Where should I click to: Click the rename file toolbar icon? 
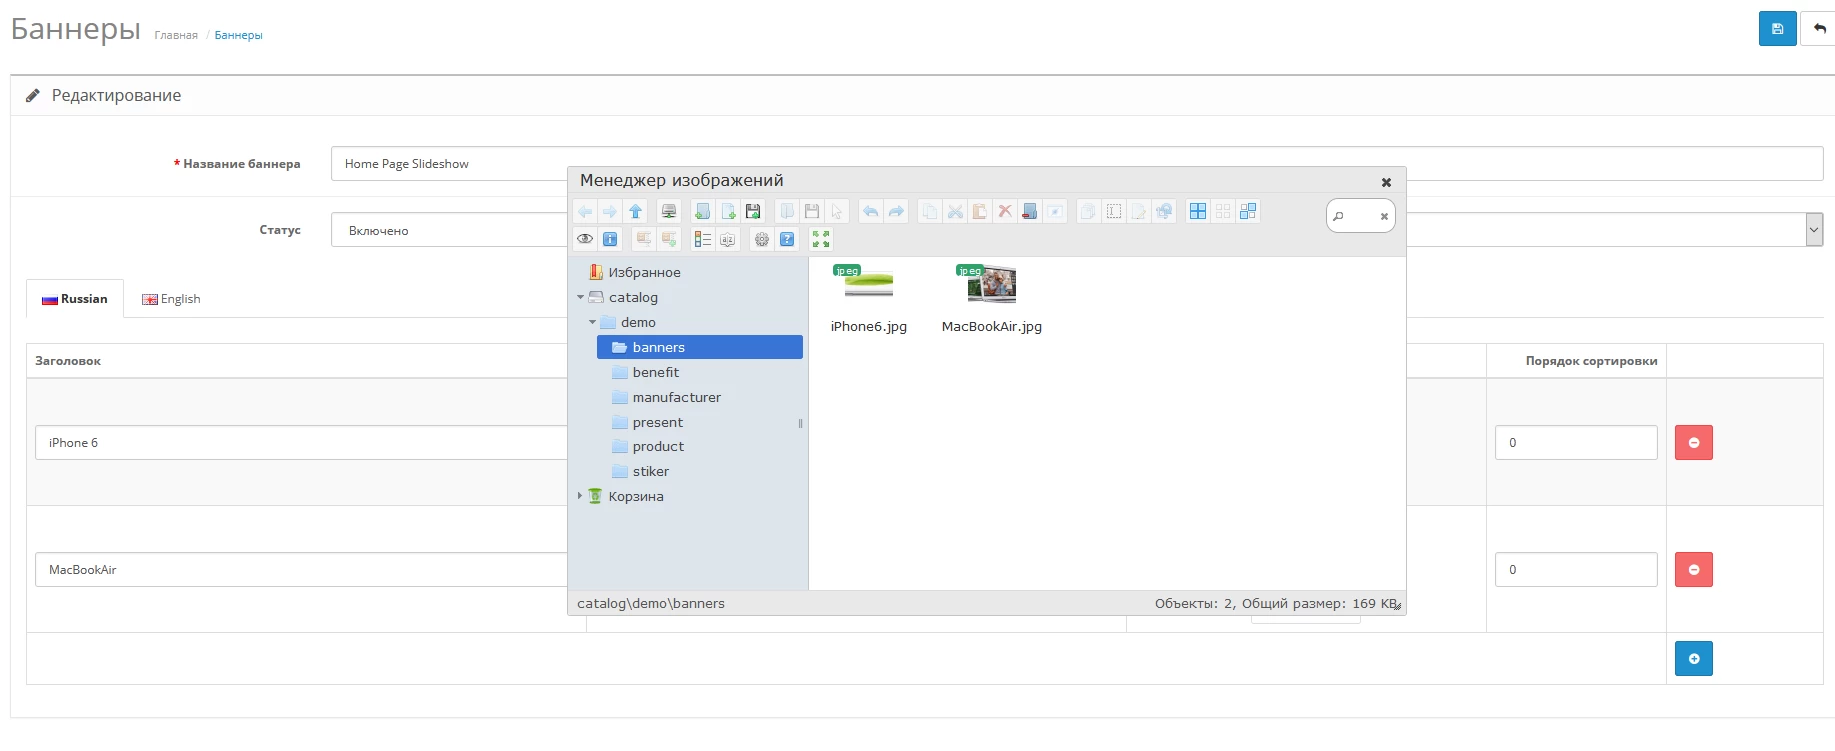point(1114,211)
